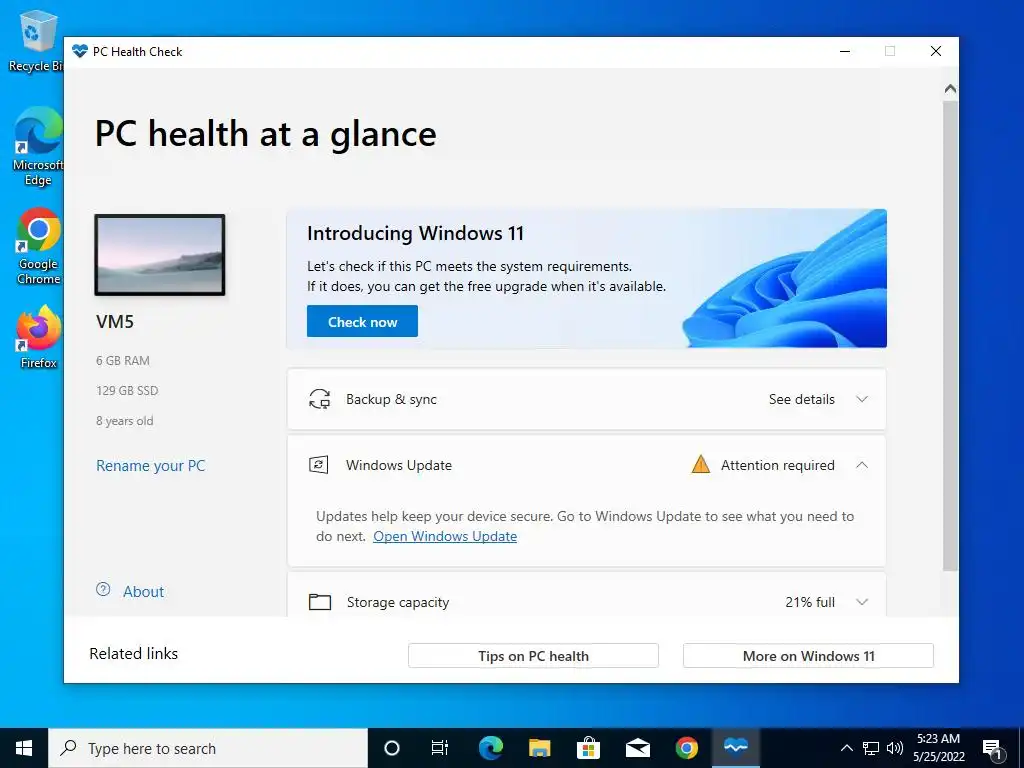
Task: Click the Storage capacity folder icon
Action: click(319, 601)
